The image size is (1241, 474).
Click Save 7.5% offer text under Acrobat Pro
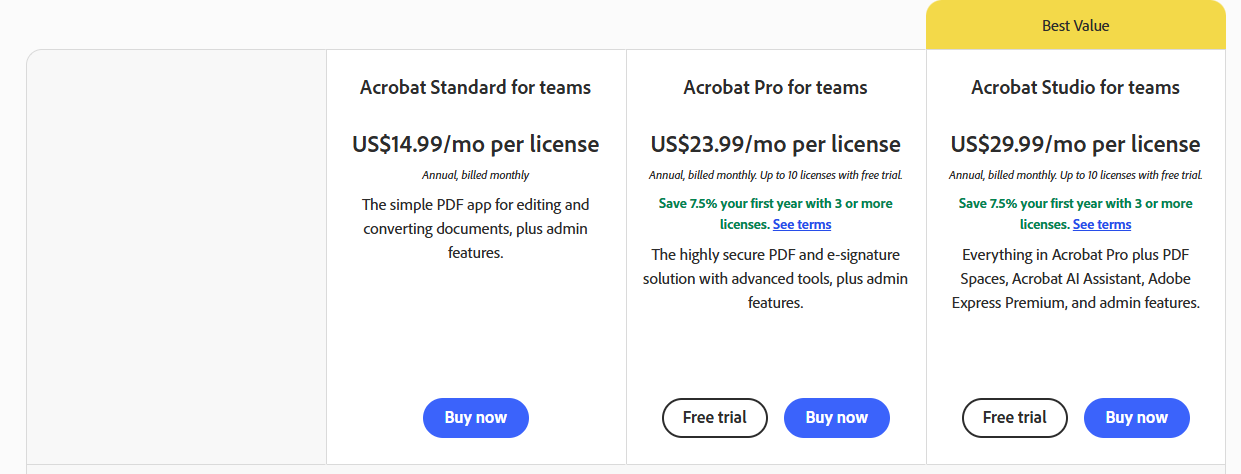click(x=776, y=214)
